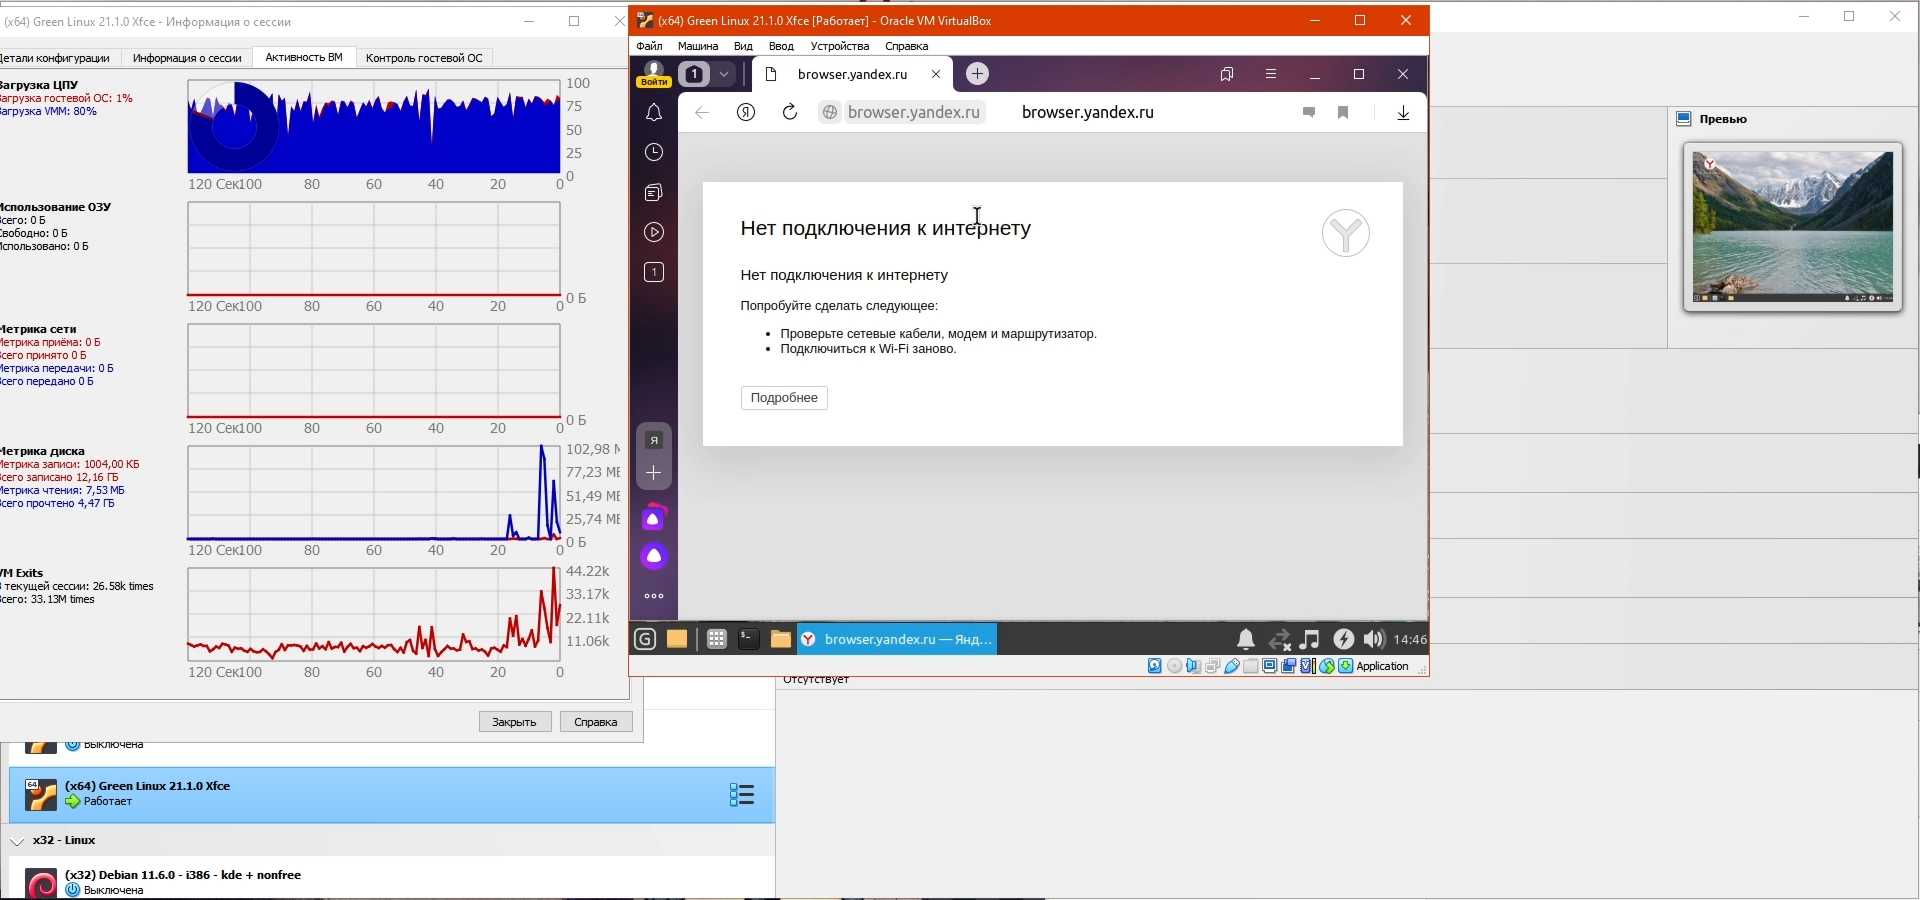Click the hard disk activity status icon
The width and height of the screenshot is (1920, 900).
tap(1155, 666)
